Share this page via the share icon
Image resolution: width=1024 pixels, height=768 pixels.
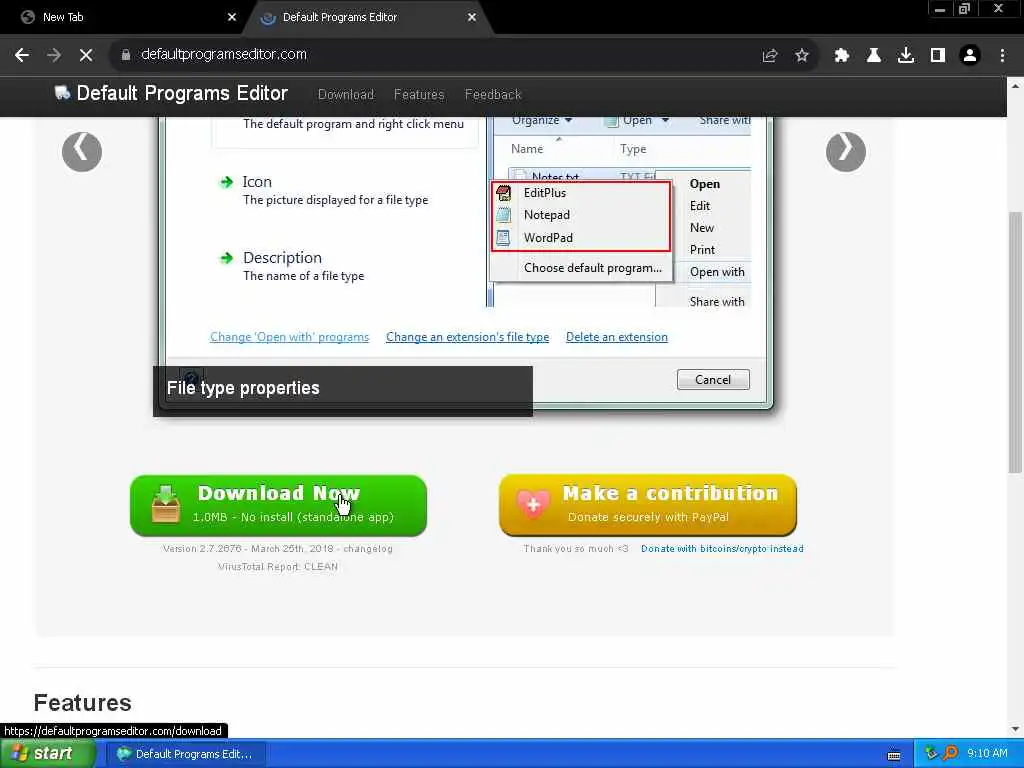click(770, 56)
